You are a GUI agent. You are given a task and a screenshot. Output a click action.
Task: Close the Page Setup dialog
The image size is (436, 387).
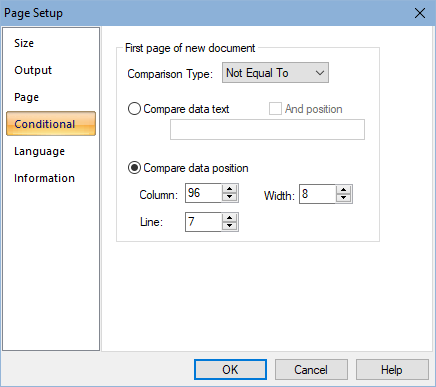pos(420,13)
